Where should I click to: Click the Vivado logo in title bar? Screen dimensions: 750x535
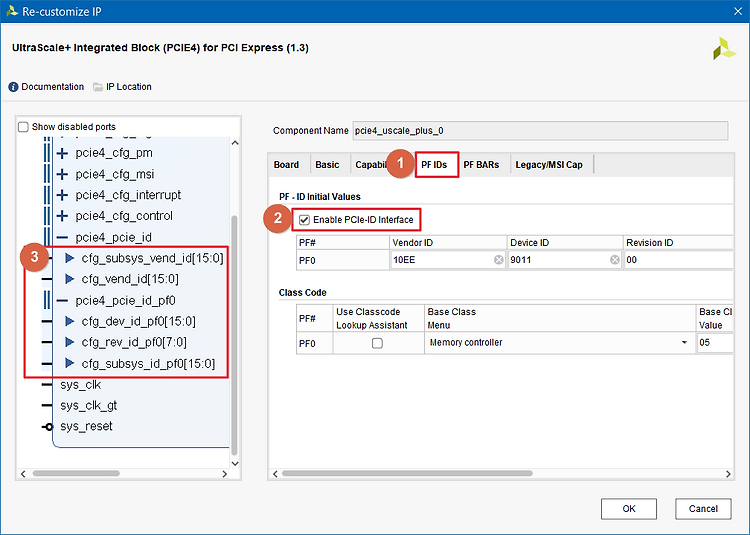pos(12,11)
